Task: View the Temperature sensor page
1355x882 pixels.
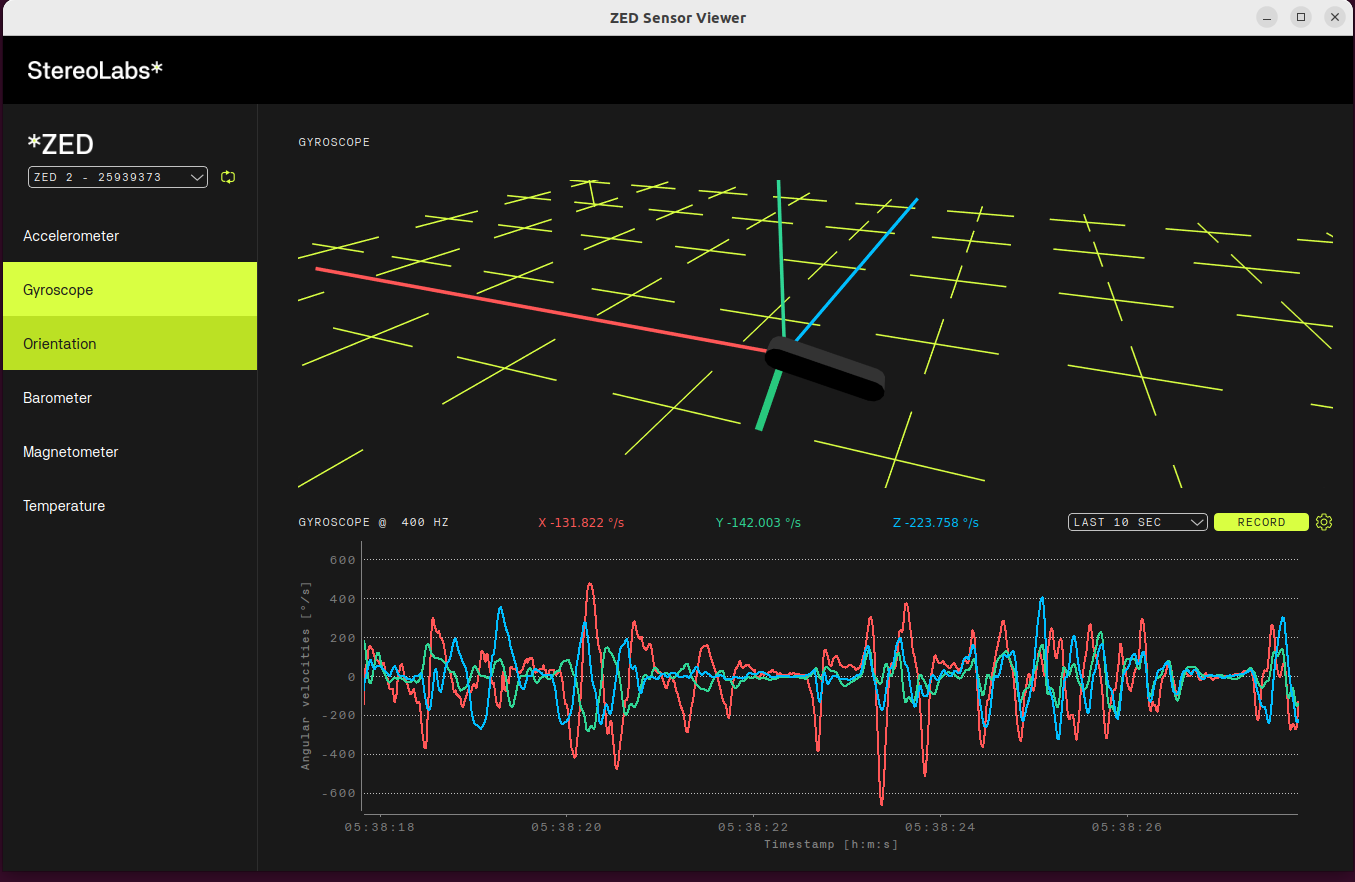Action: pyautogui.click(x=64, y=506)
